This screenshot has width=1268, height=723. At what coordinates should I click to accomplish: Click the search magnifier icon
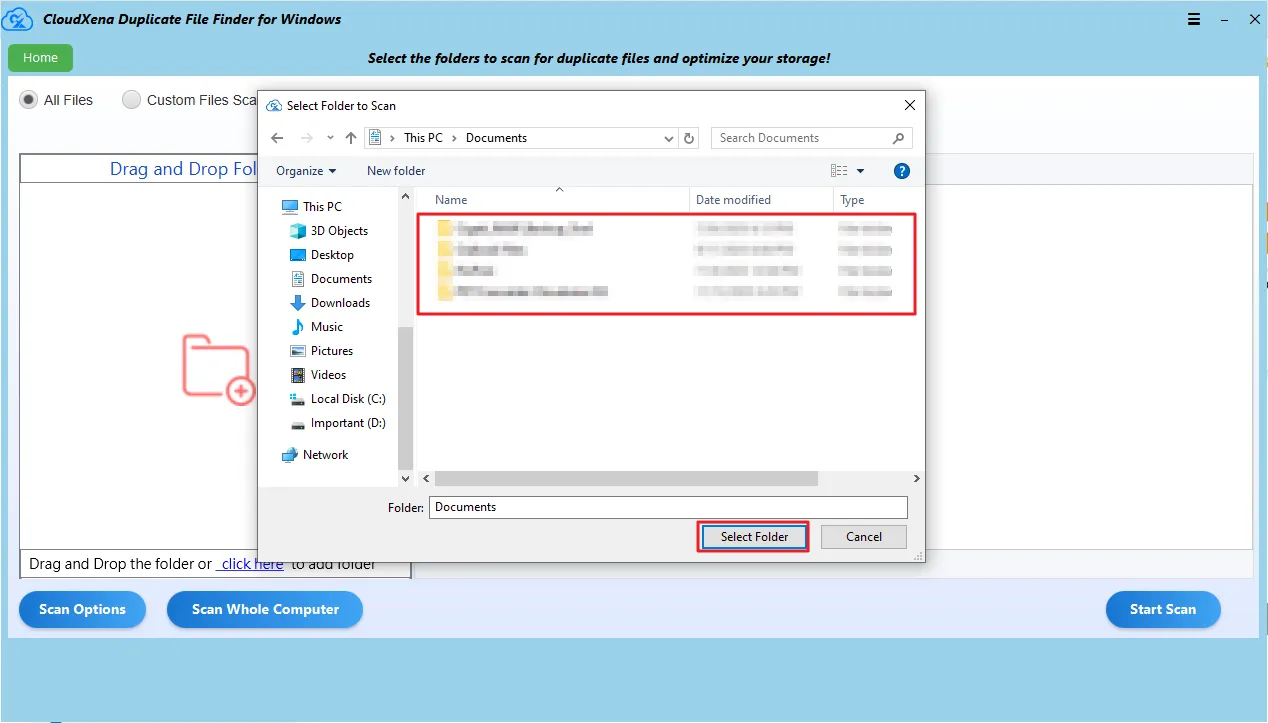898,138
